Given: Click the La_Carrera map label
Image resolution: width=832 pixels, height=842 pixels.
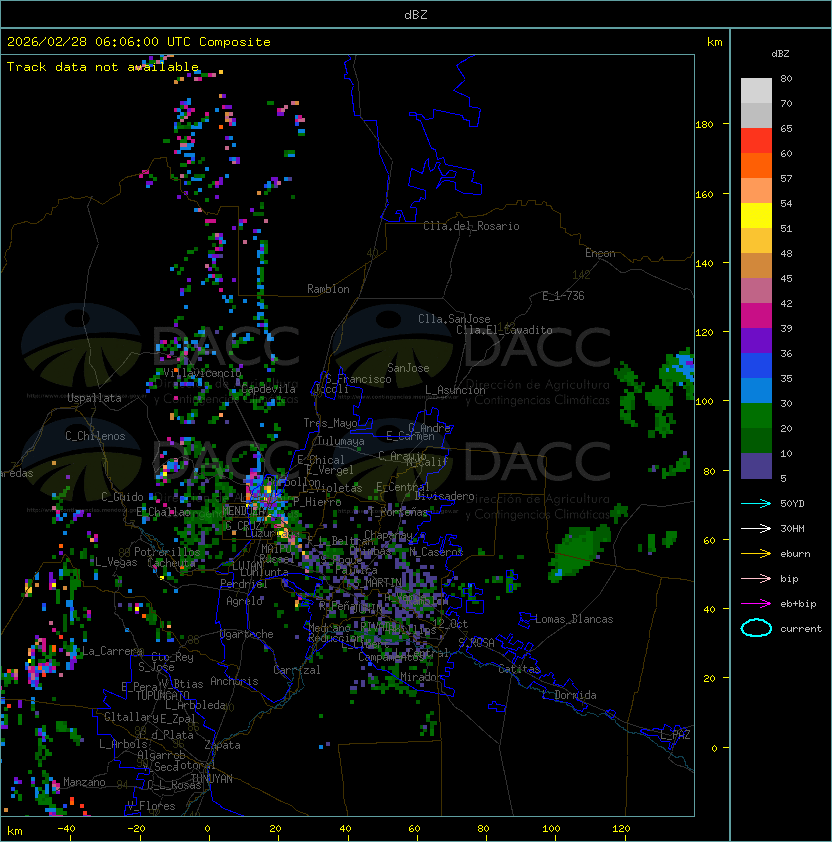Looking at the screenshot, I should [x=112, y=651].
